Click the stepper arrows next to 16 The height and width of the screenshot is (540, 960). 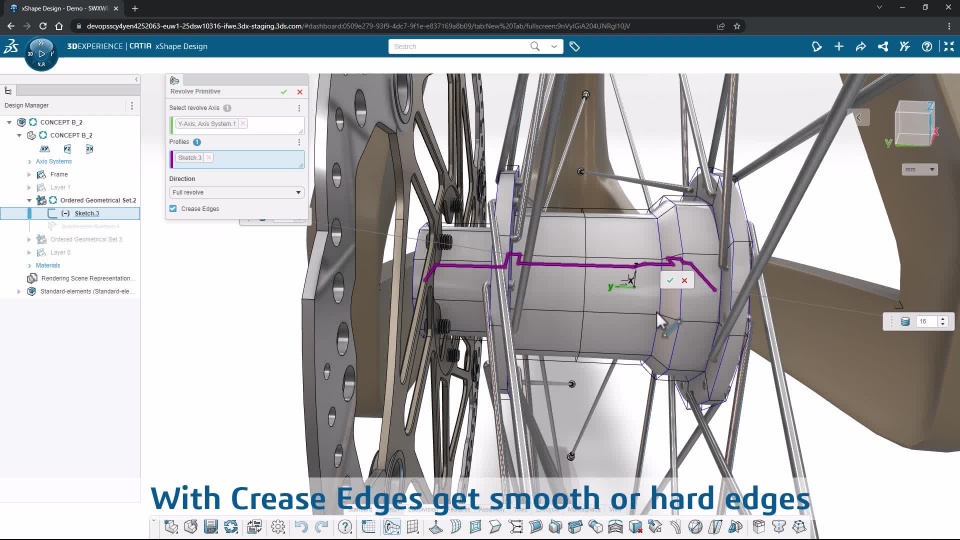point(943,321)
